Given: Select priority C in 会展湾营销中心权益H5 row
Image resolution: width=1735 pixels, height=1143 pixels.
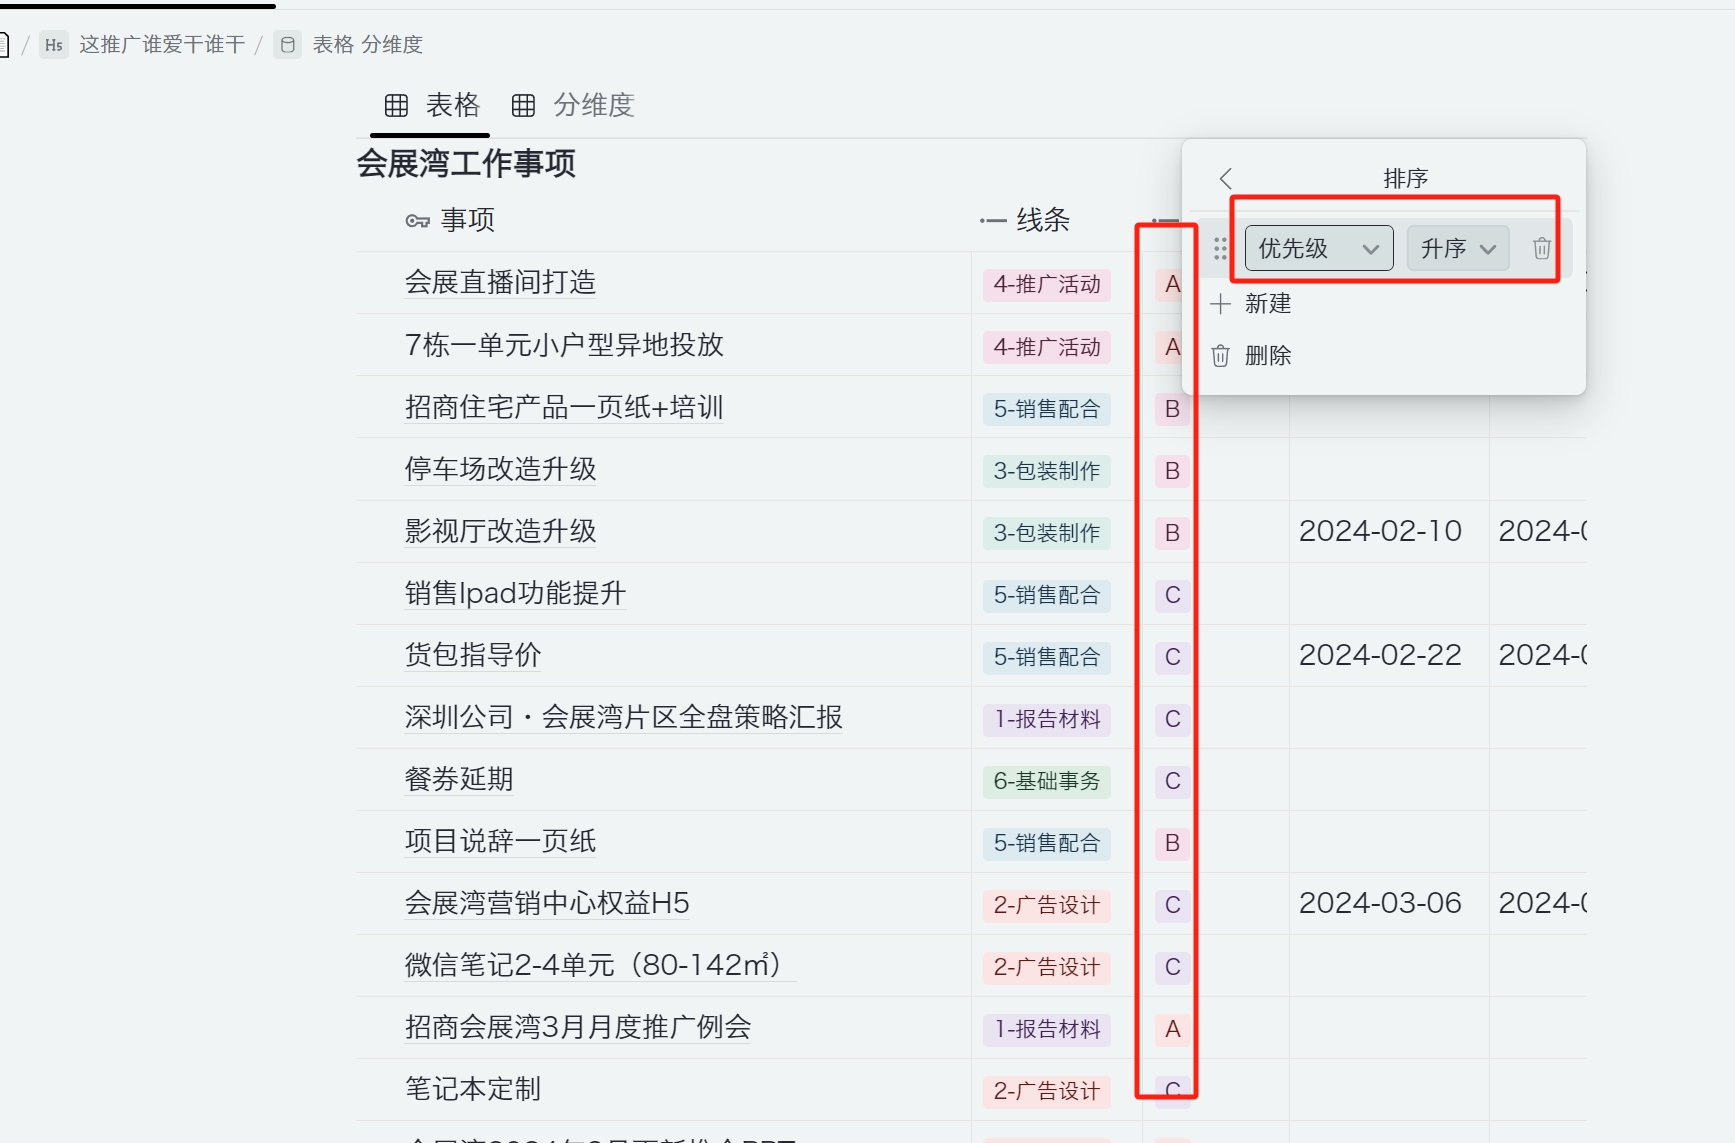Looking at the screenshot, I should point(1172,905).
